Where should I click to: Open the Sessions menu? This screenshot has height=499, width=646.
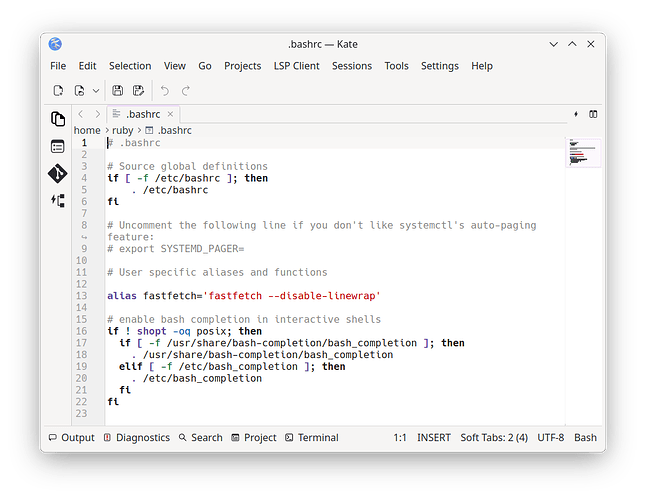point(351,66)
